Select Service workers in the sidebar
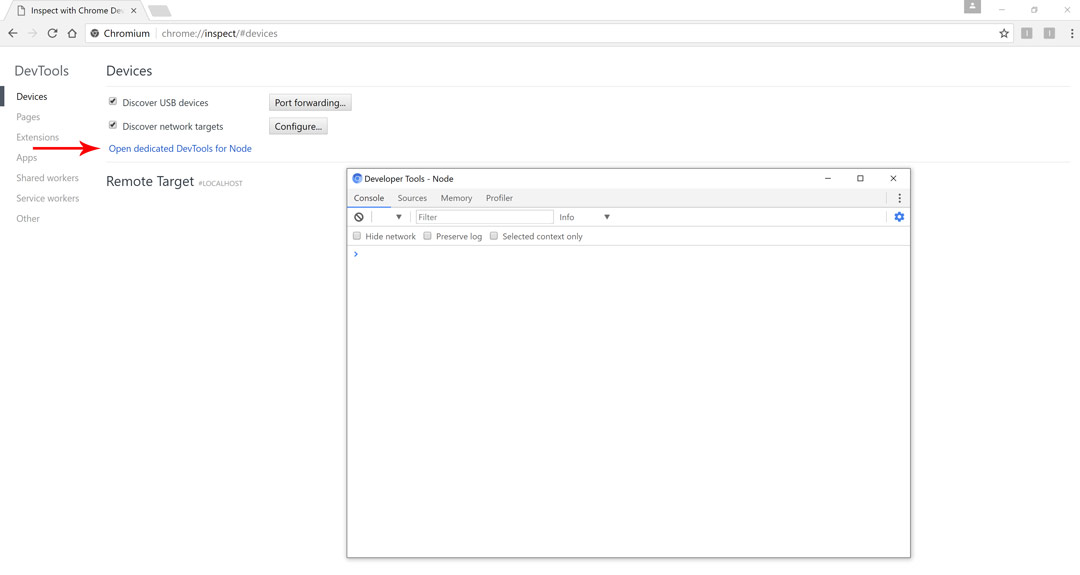 [x=48, y=198]
